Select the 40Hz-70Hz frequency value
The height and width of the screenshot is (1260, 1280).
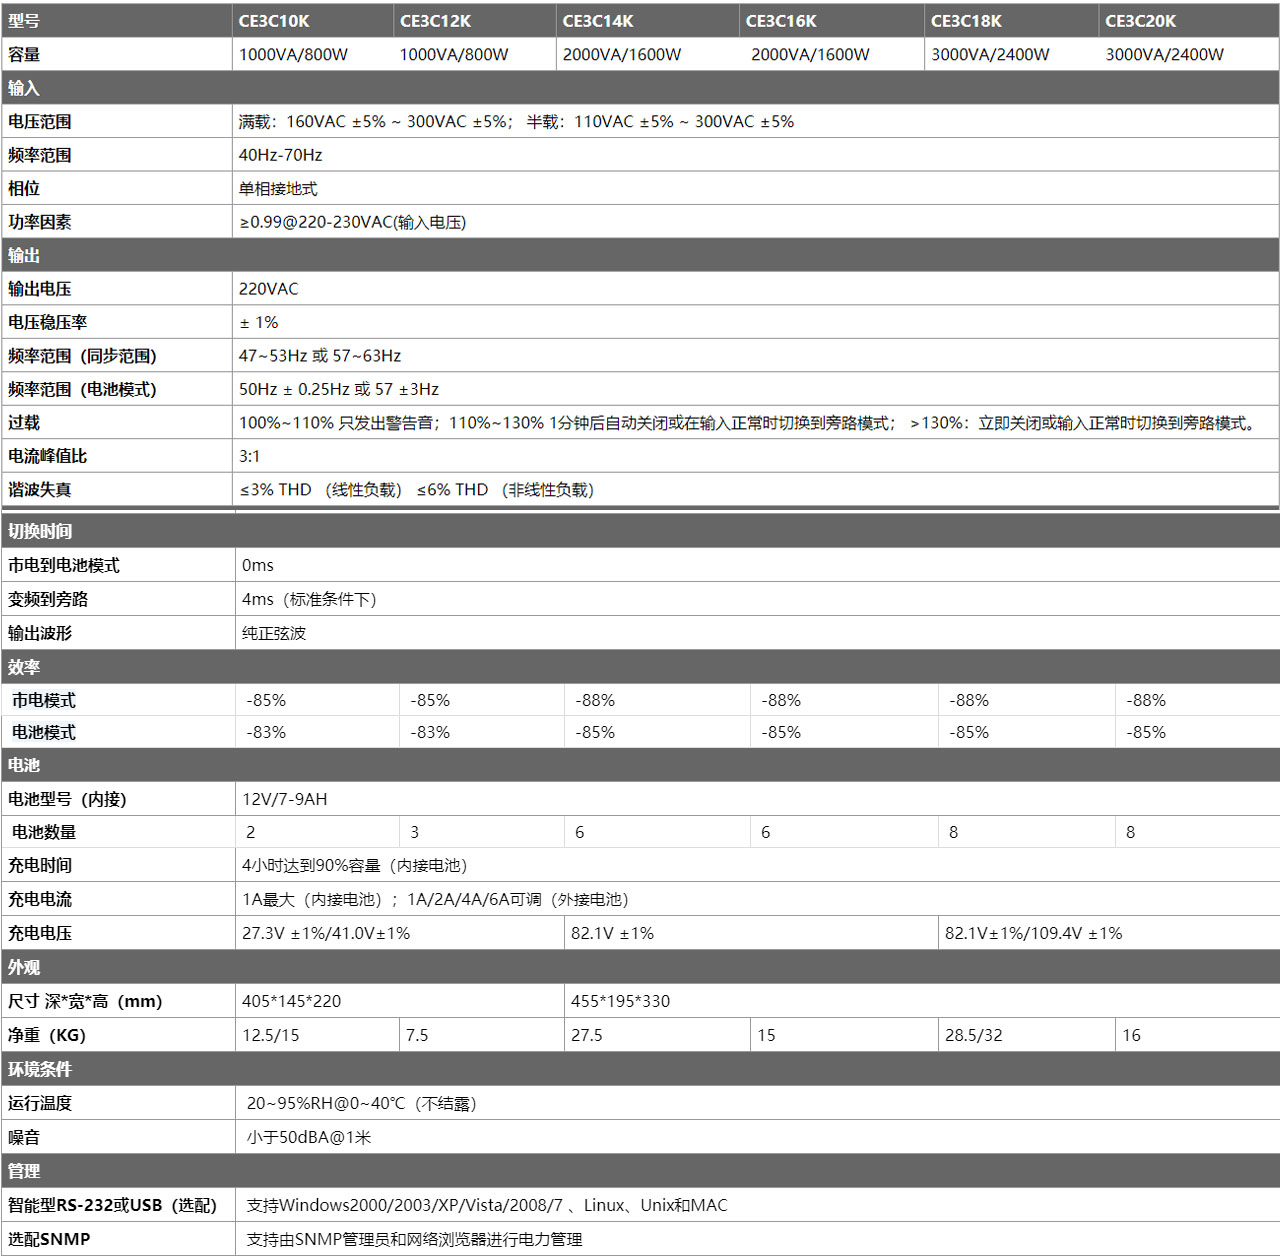pos(280,155)
